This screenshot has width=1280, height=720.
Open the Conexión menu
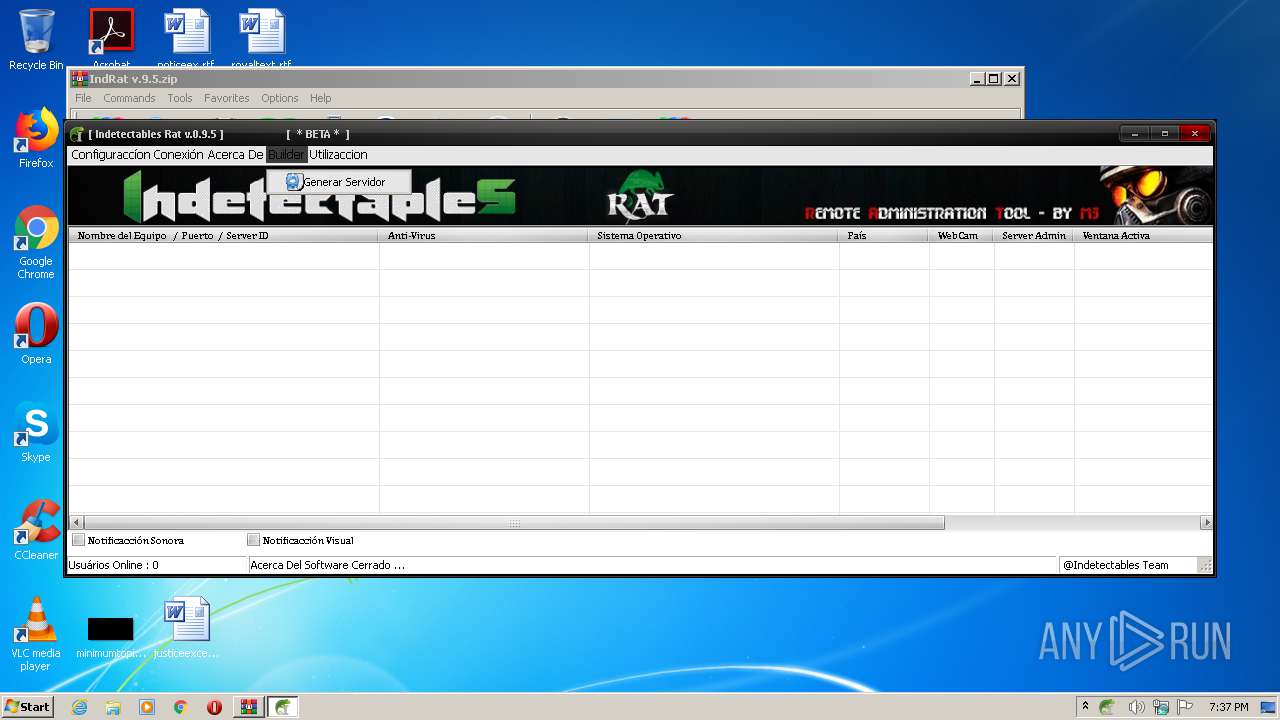coord(178,155)
